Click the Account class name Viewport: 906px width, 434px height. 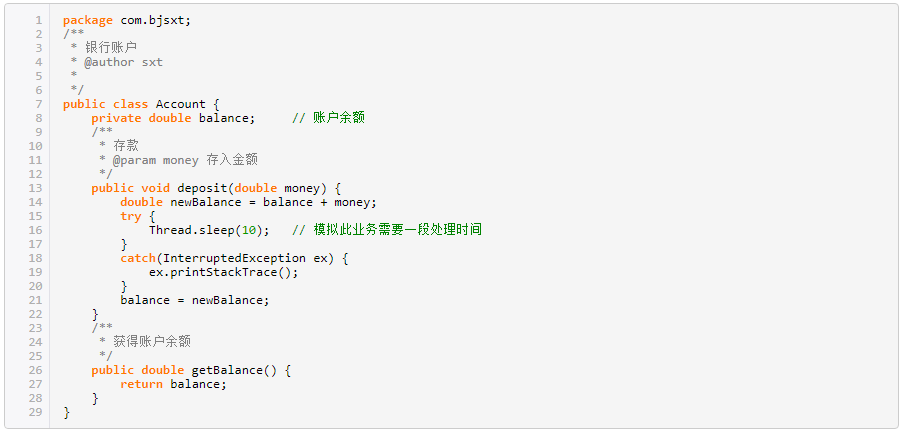click(181, 104)
